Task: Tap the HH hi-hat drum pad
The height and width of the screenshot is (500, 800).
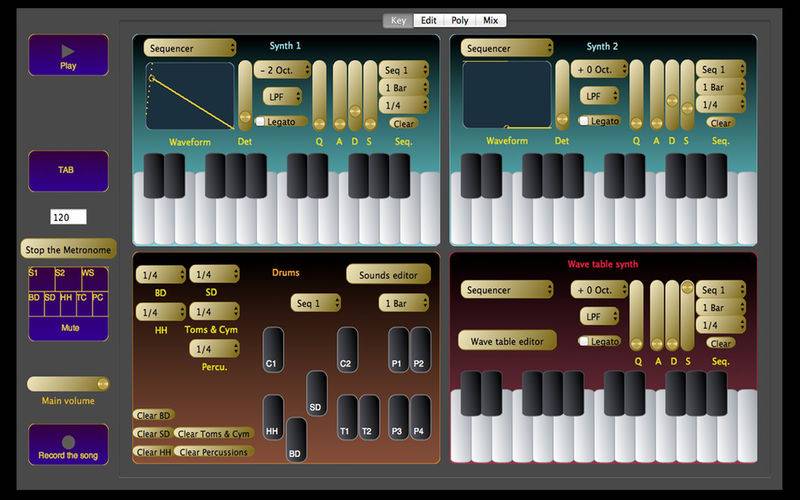Action: [x=273, y=418]
